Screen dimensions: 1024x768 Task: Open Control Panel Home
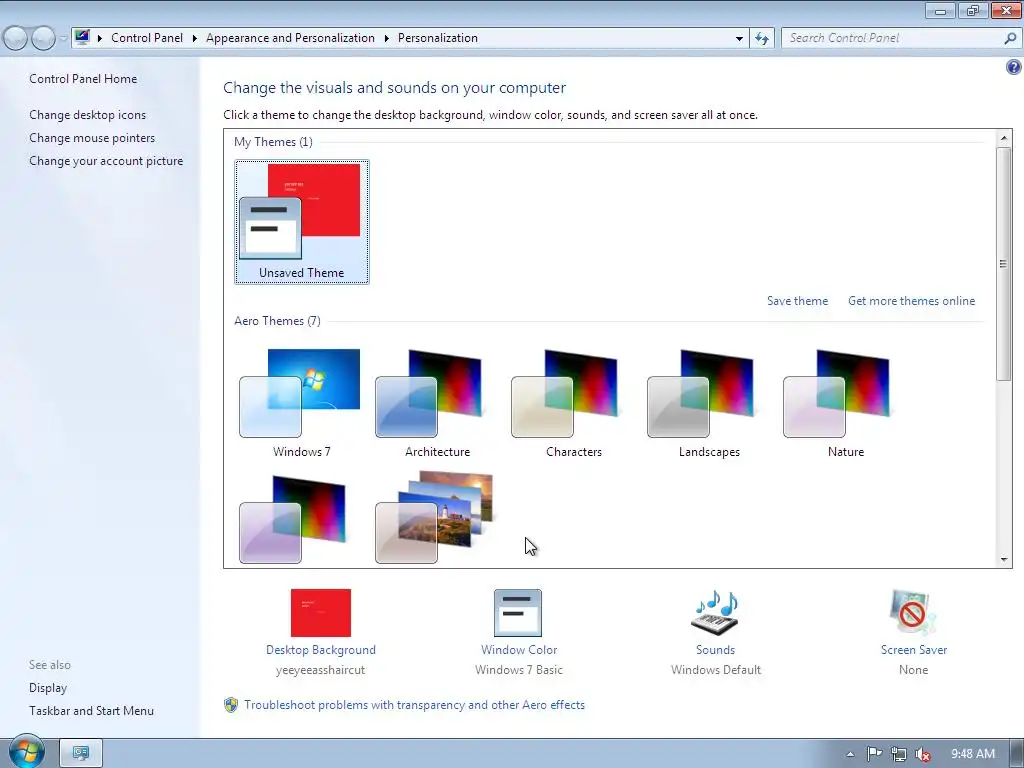(x=83, y=78)
